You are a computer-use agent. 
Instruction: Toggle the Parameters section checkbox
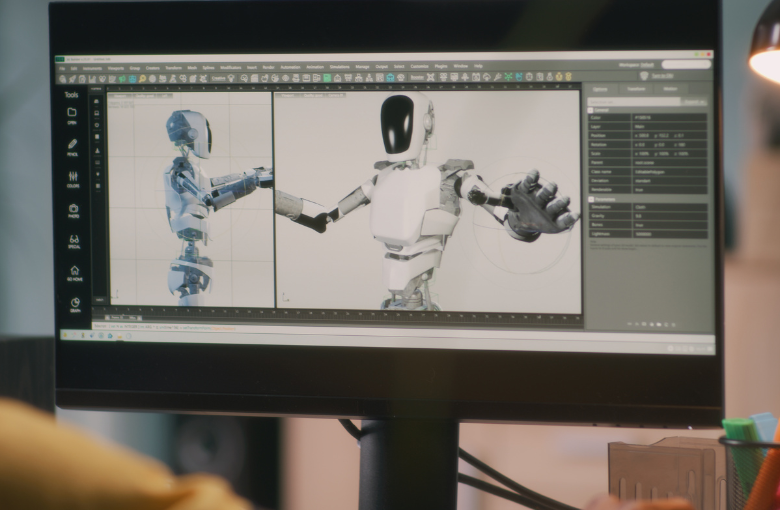coord(592,199)
